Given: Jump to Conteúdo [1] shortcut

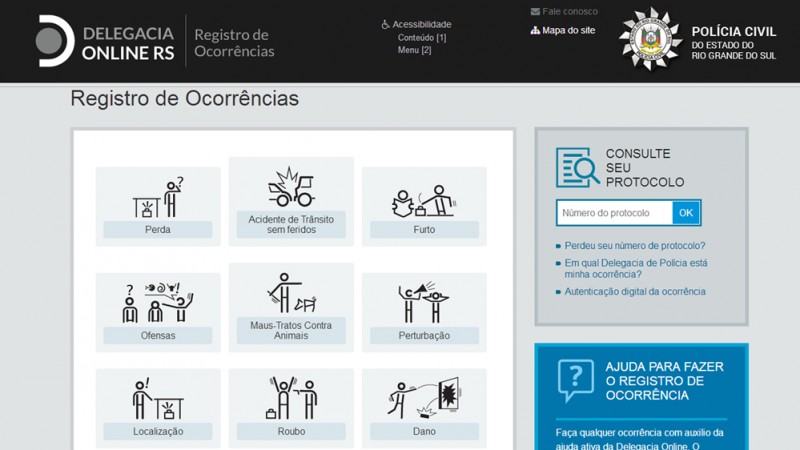Looking at the screenshot, I should (421, 37).
